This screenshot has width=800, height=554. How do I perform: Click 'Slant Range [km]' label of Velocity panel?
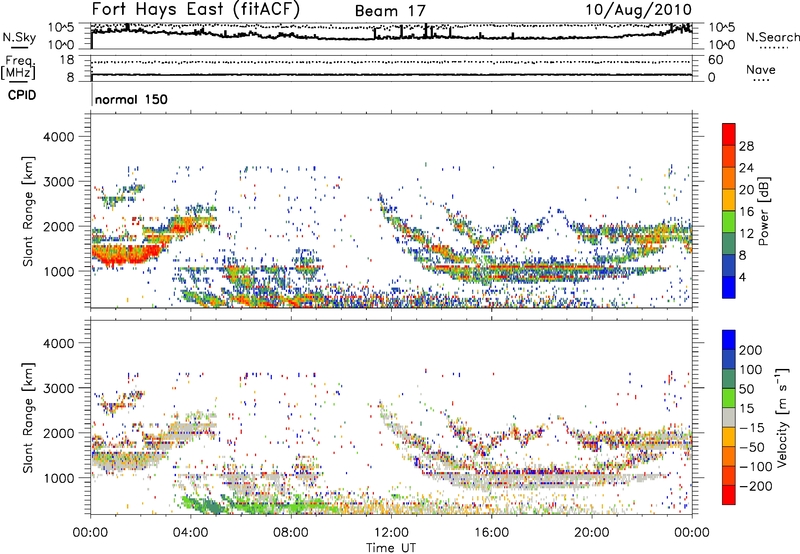[x=29, y=418]
